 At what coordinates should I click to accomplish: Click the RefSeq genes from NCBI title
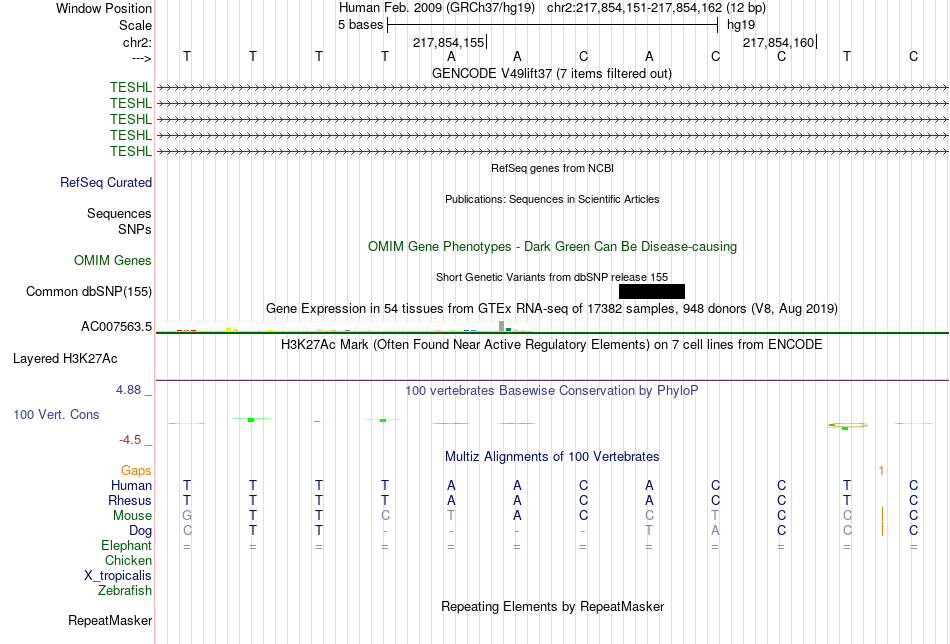552,168
